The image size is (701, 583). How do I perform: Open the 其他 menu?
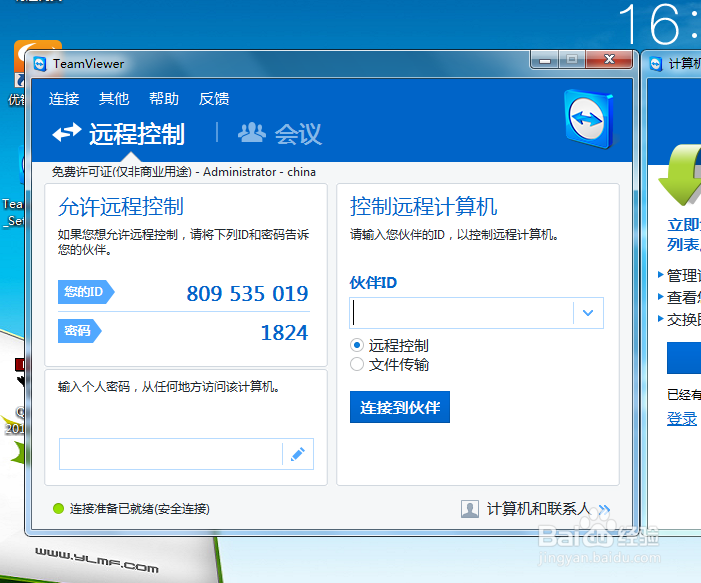point(114,98)
